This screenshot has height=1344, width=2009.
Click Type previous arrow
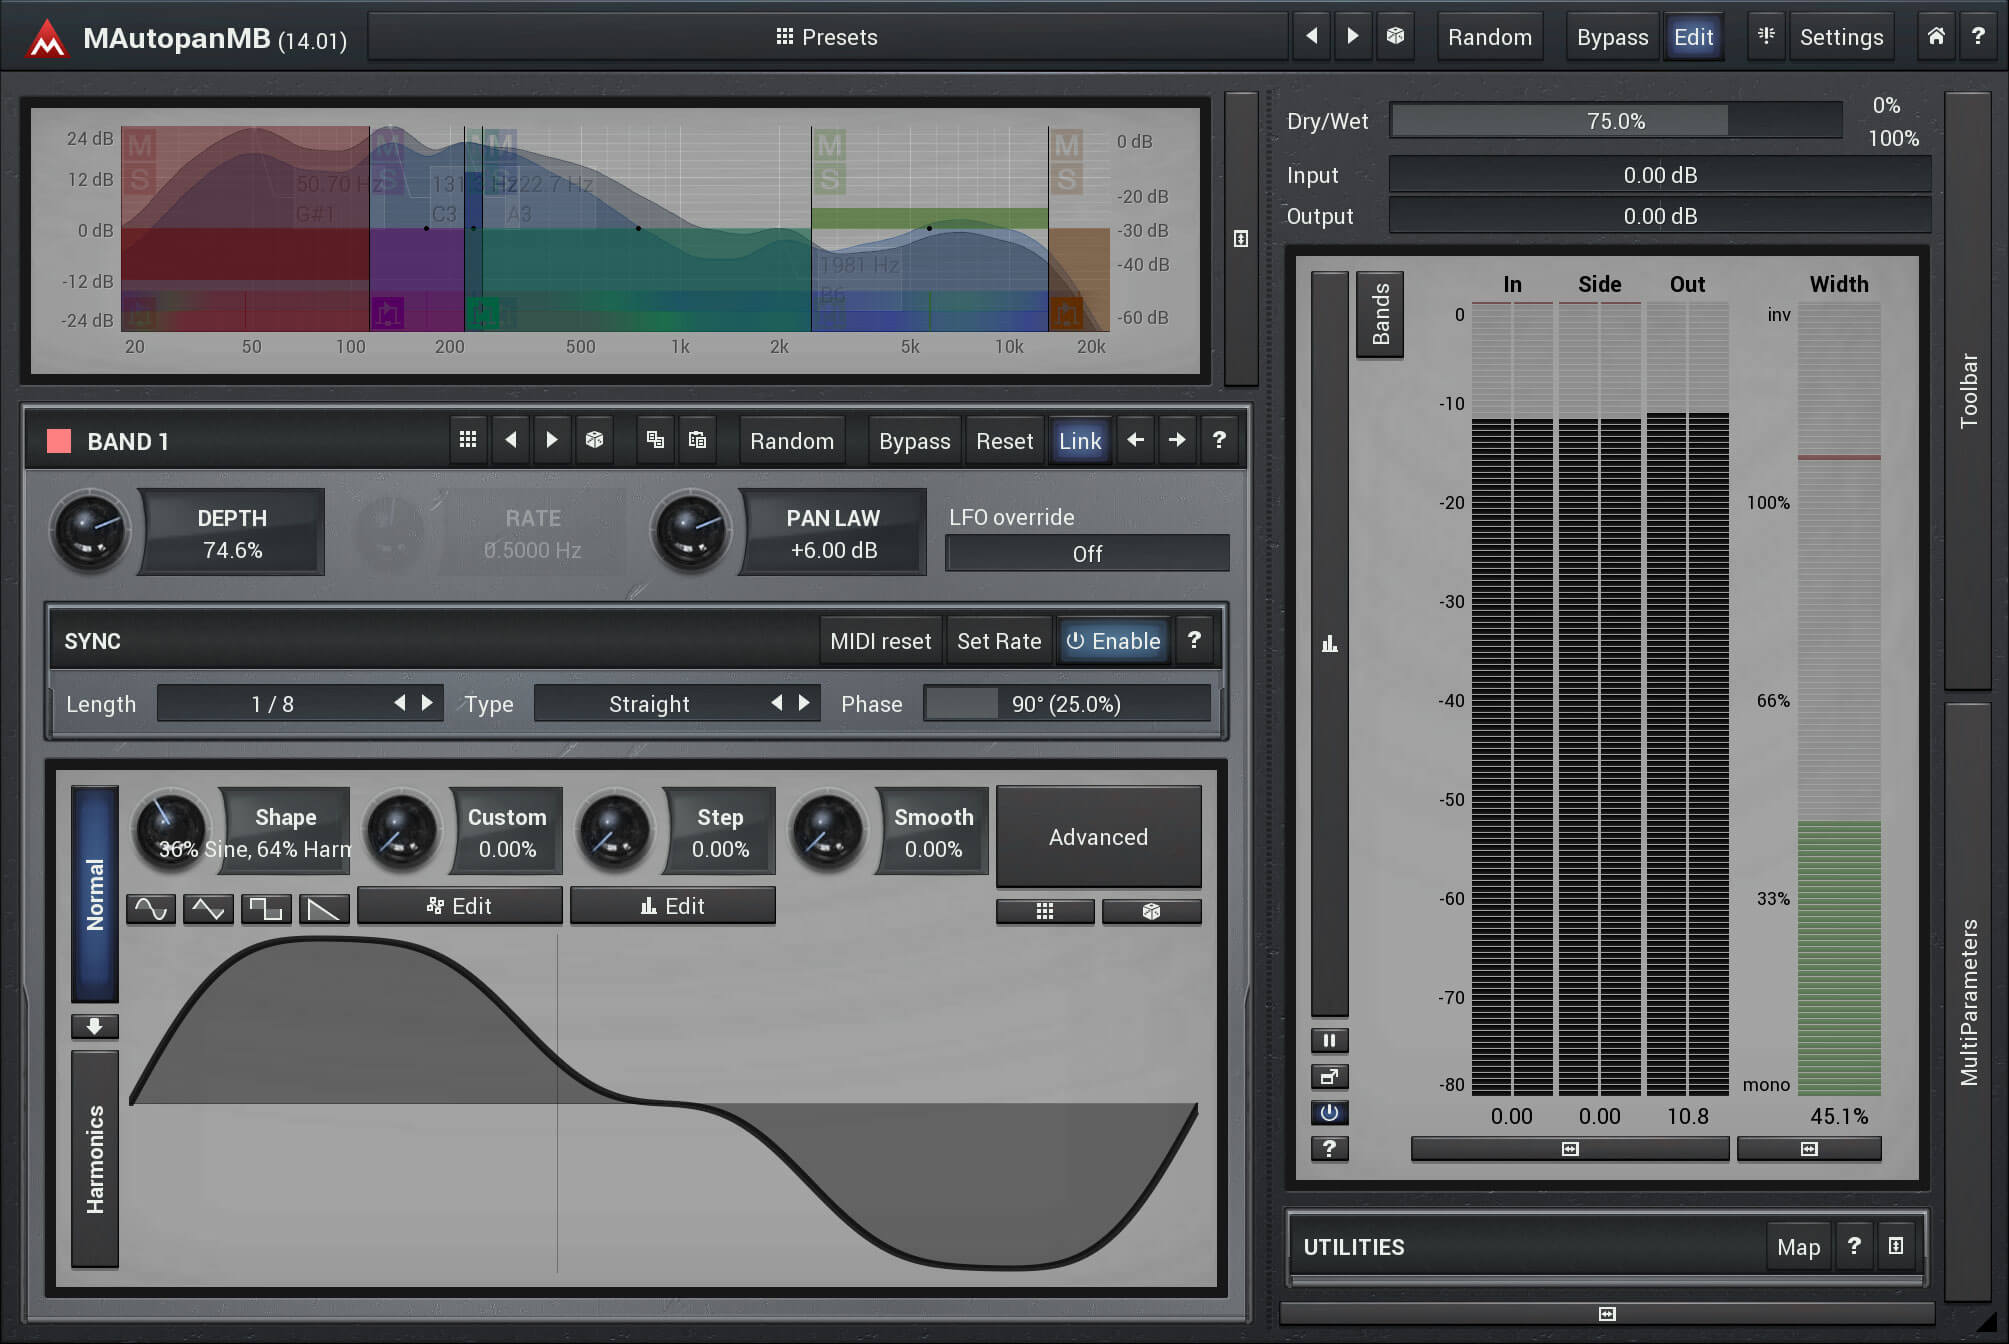coord(777,703)
